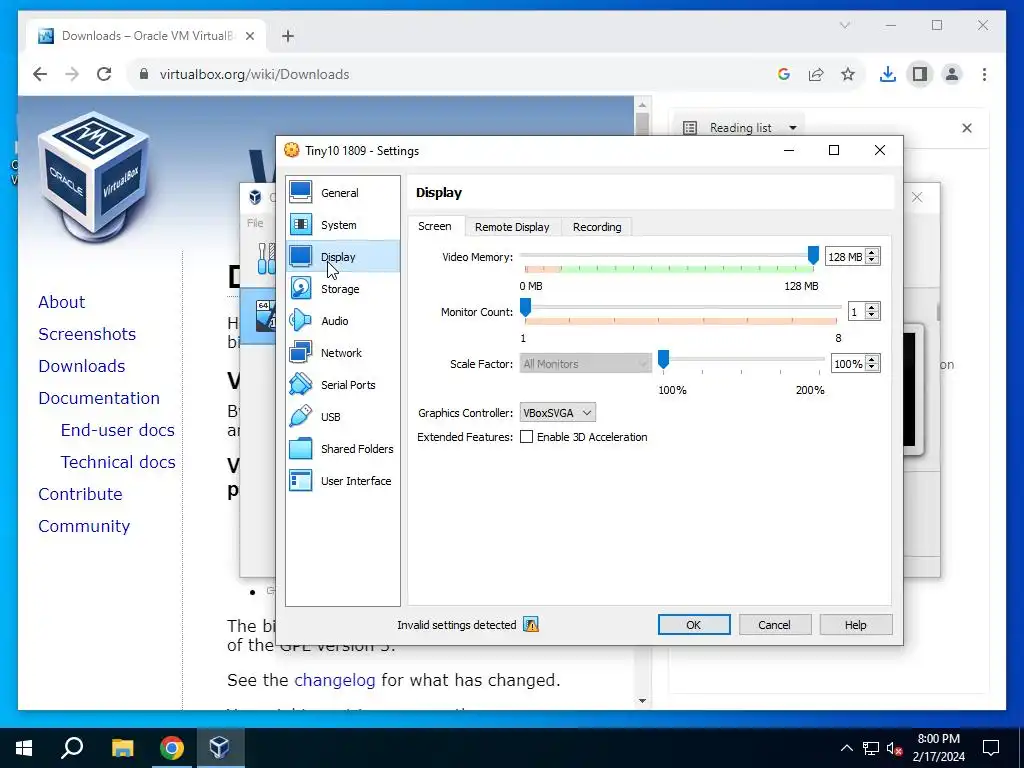1024x768 pixels.
Task: Switch to Remote Display tab
Action: point(512,227)
